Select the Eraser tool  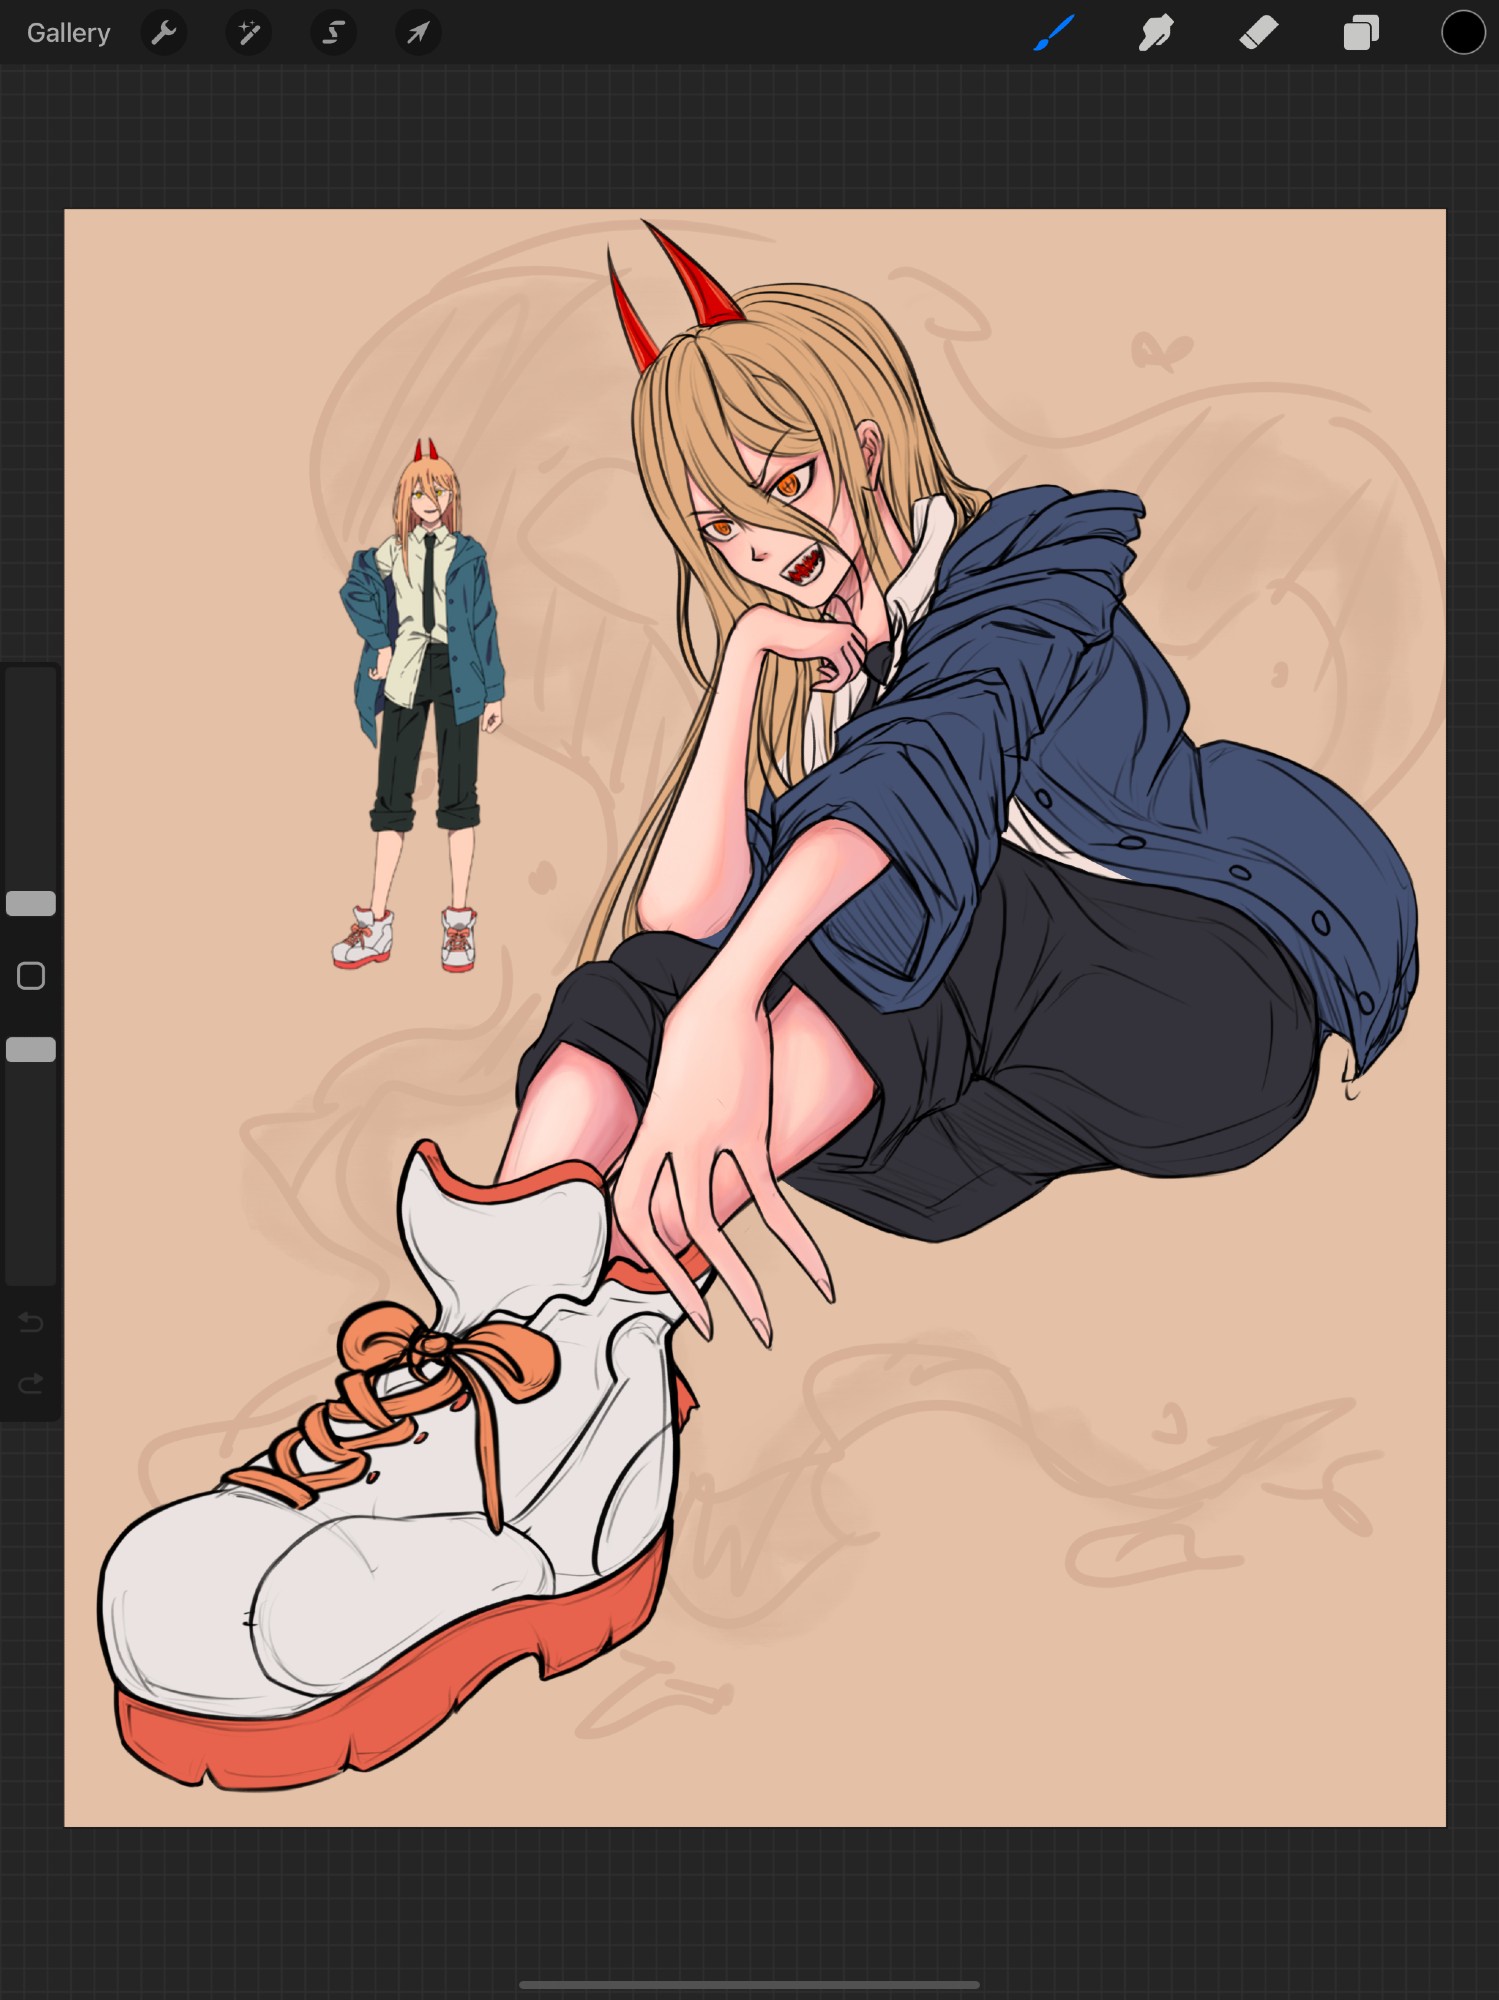pyautogui.click(x=1258, y=33)
